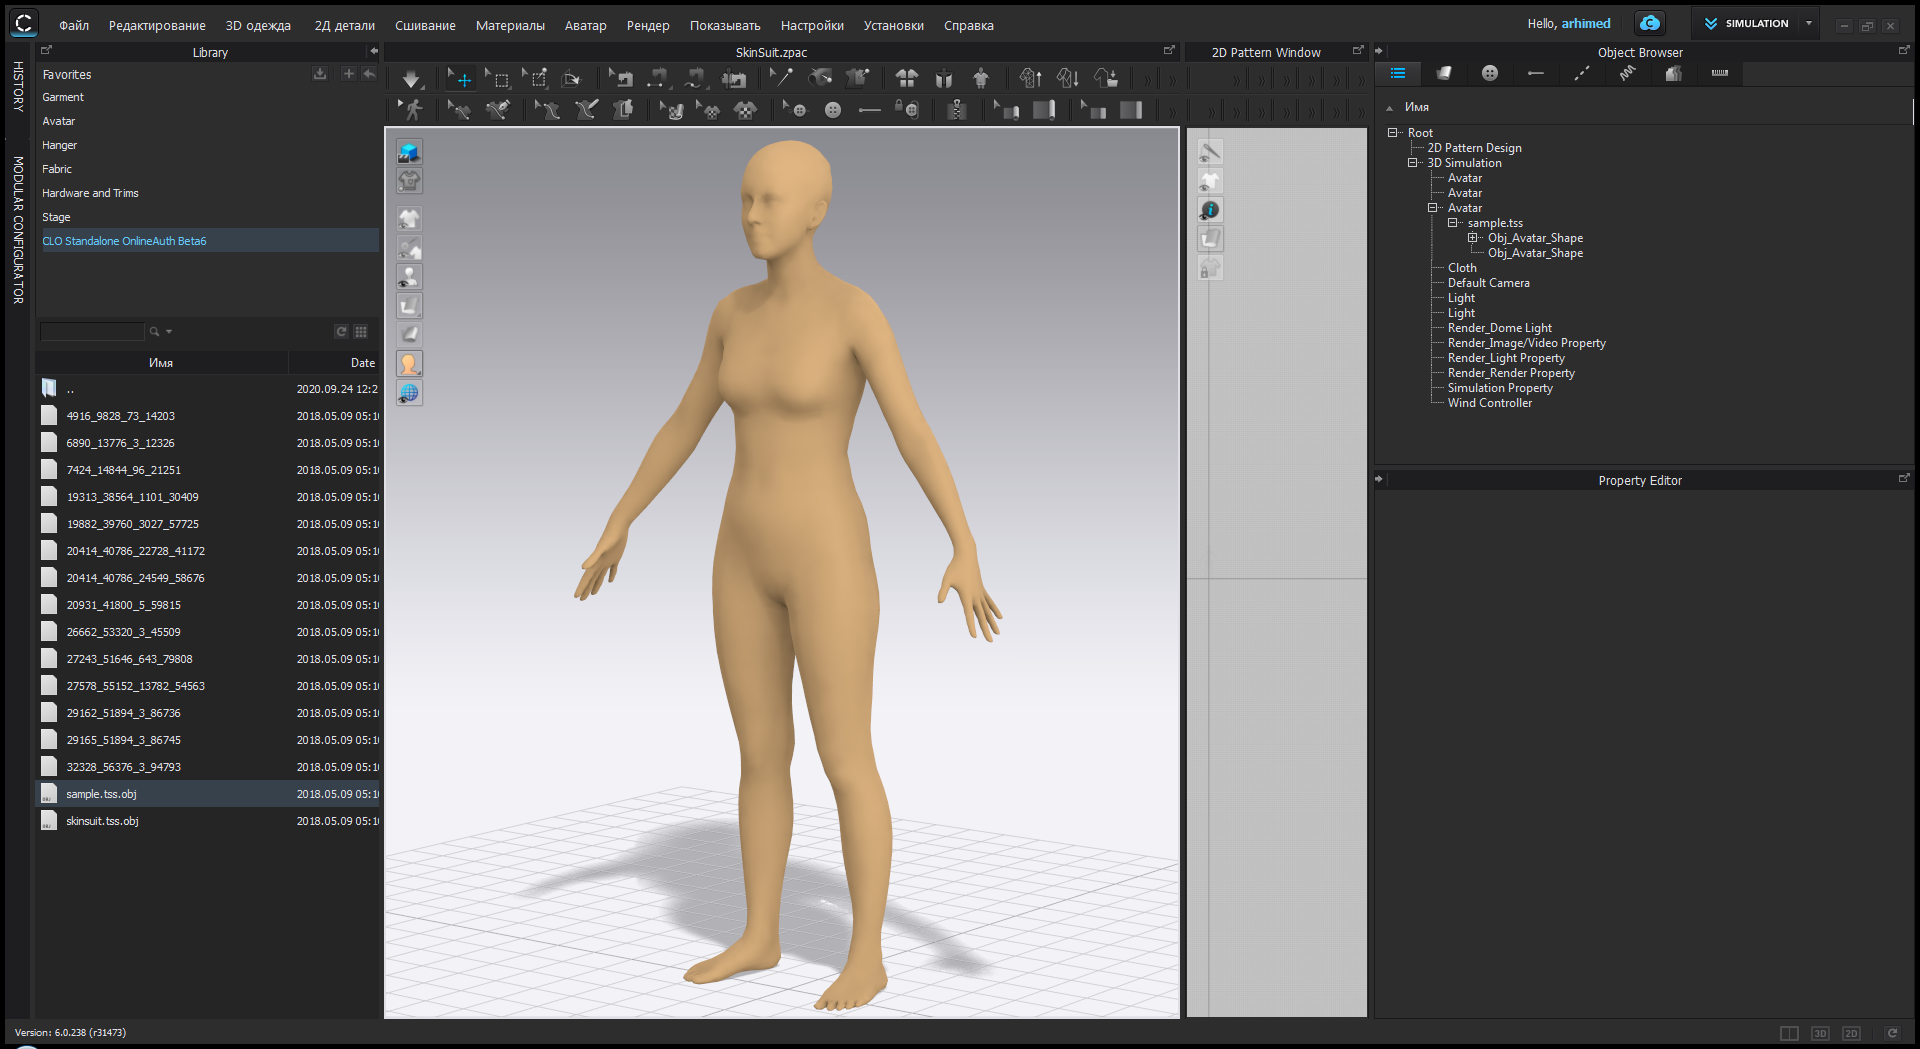Click the CLO cloud connect icon
Screen dimensions: 1920x1049
point(1649,23)
